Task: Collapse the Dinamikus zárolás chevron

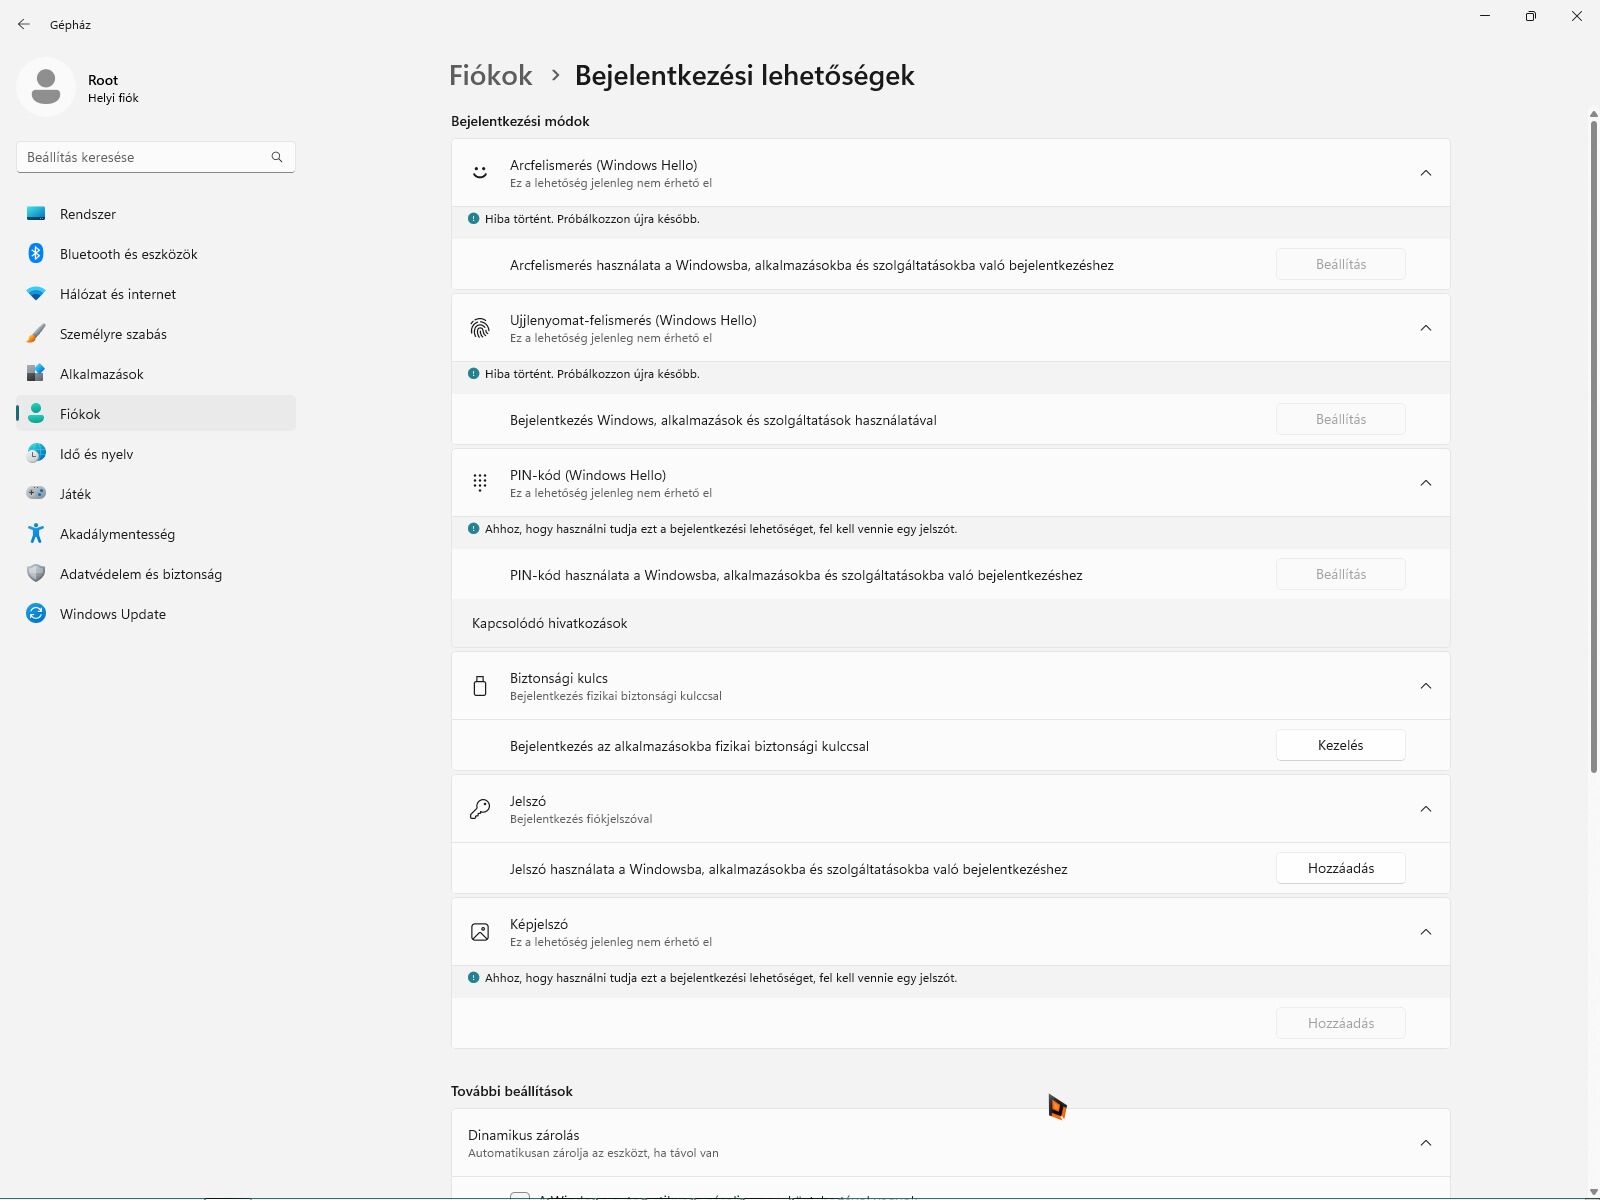Action: click(1426, 1143)
